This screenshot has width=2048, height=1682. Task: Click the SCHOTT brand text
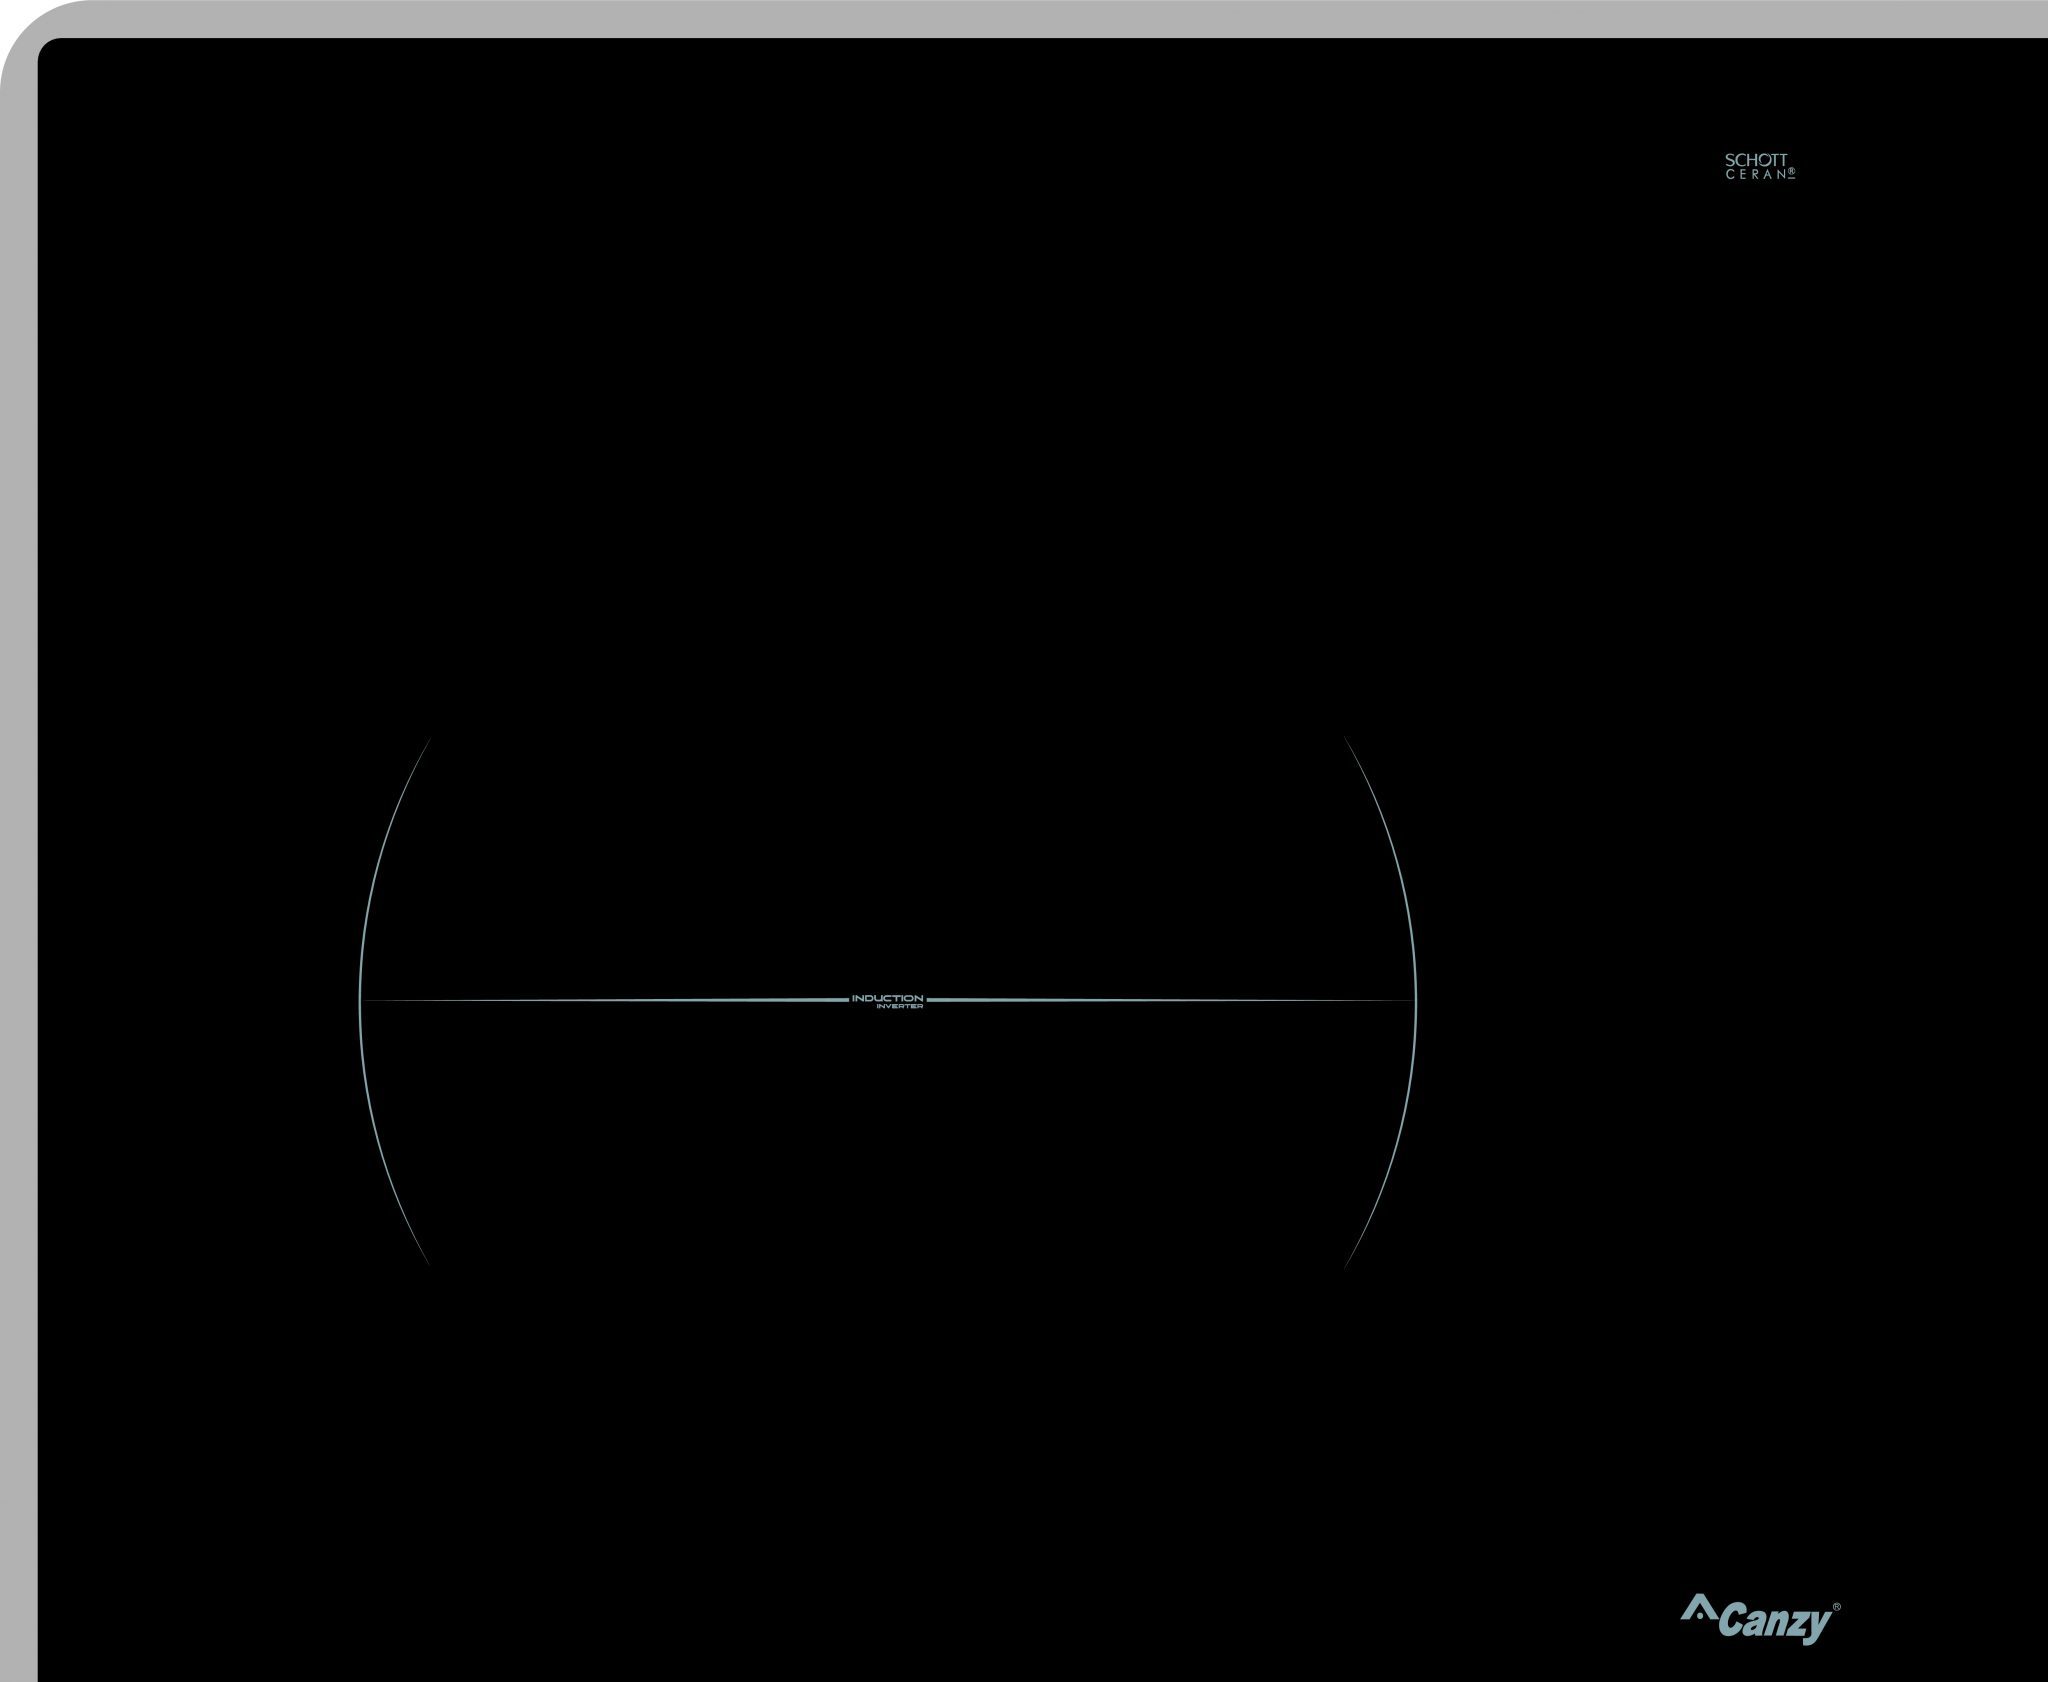[x=1755, y=160]
